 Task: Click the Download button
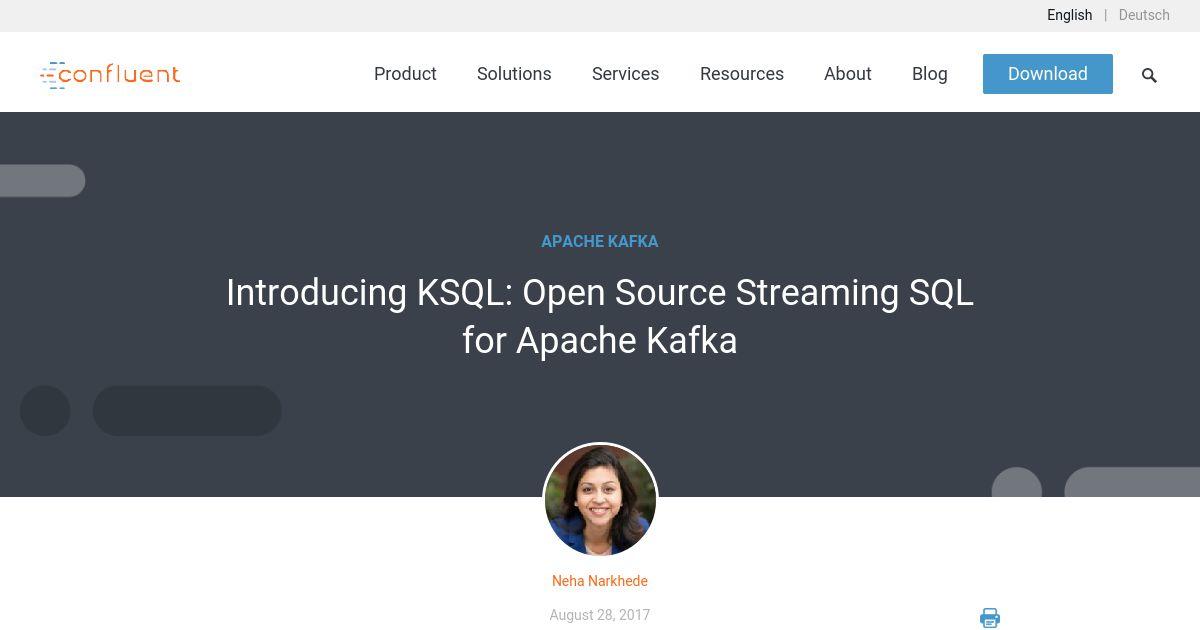1048,74
